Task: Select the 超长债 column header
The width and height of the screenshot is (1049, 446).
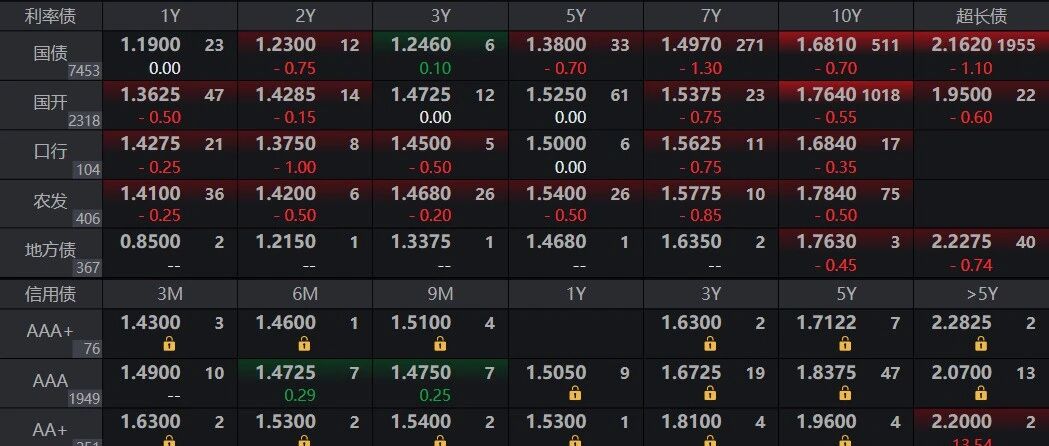Action: 981,16
